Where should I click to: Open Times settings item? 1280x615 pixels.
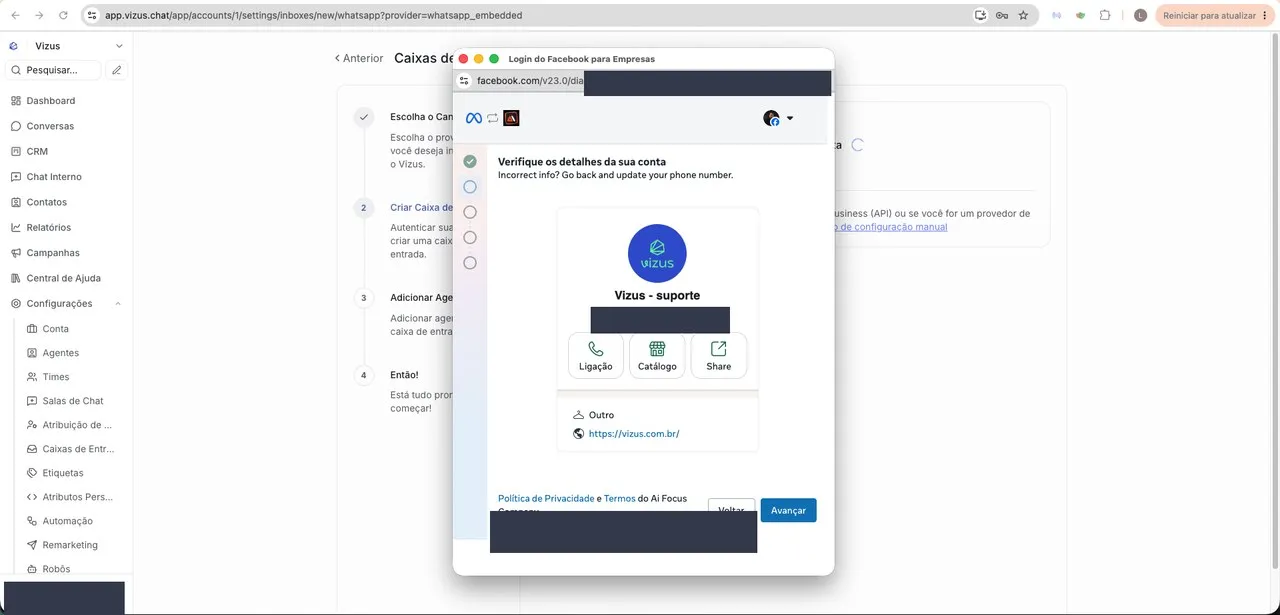tap(56, 377)
